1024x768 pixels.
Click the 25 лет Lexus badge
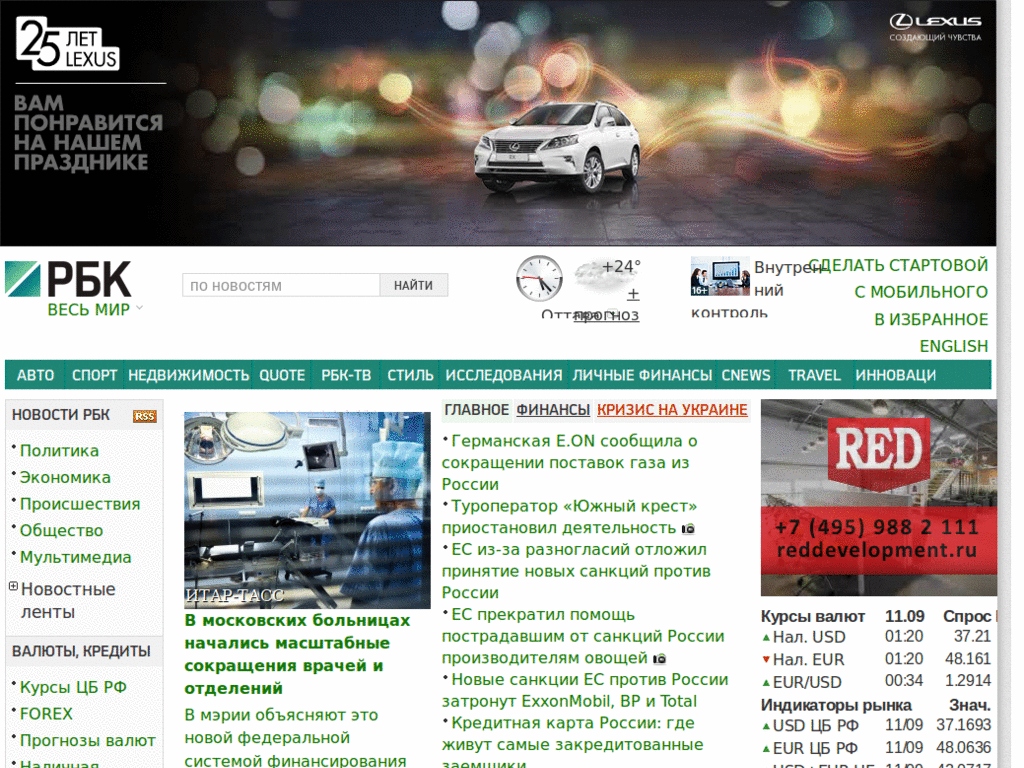coord(67,43)
